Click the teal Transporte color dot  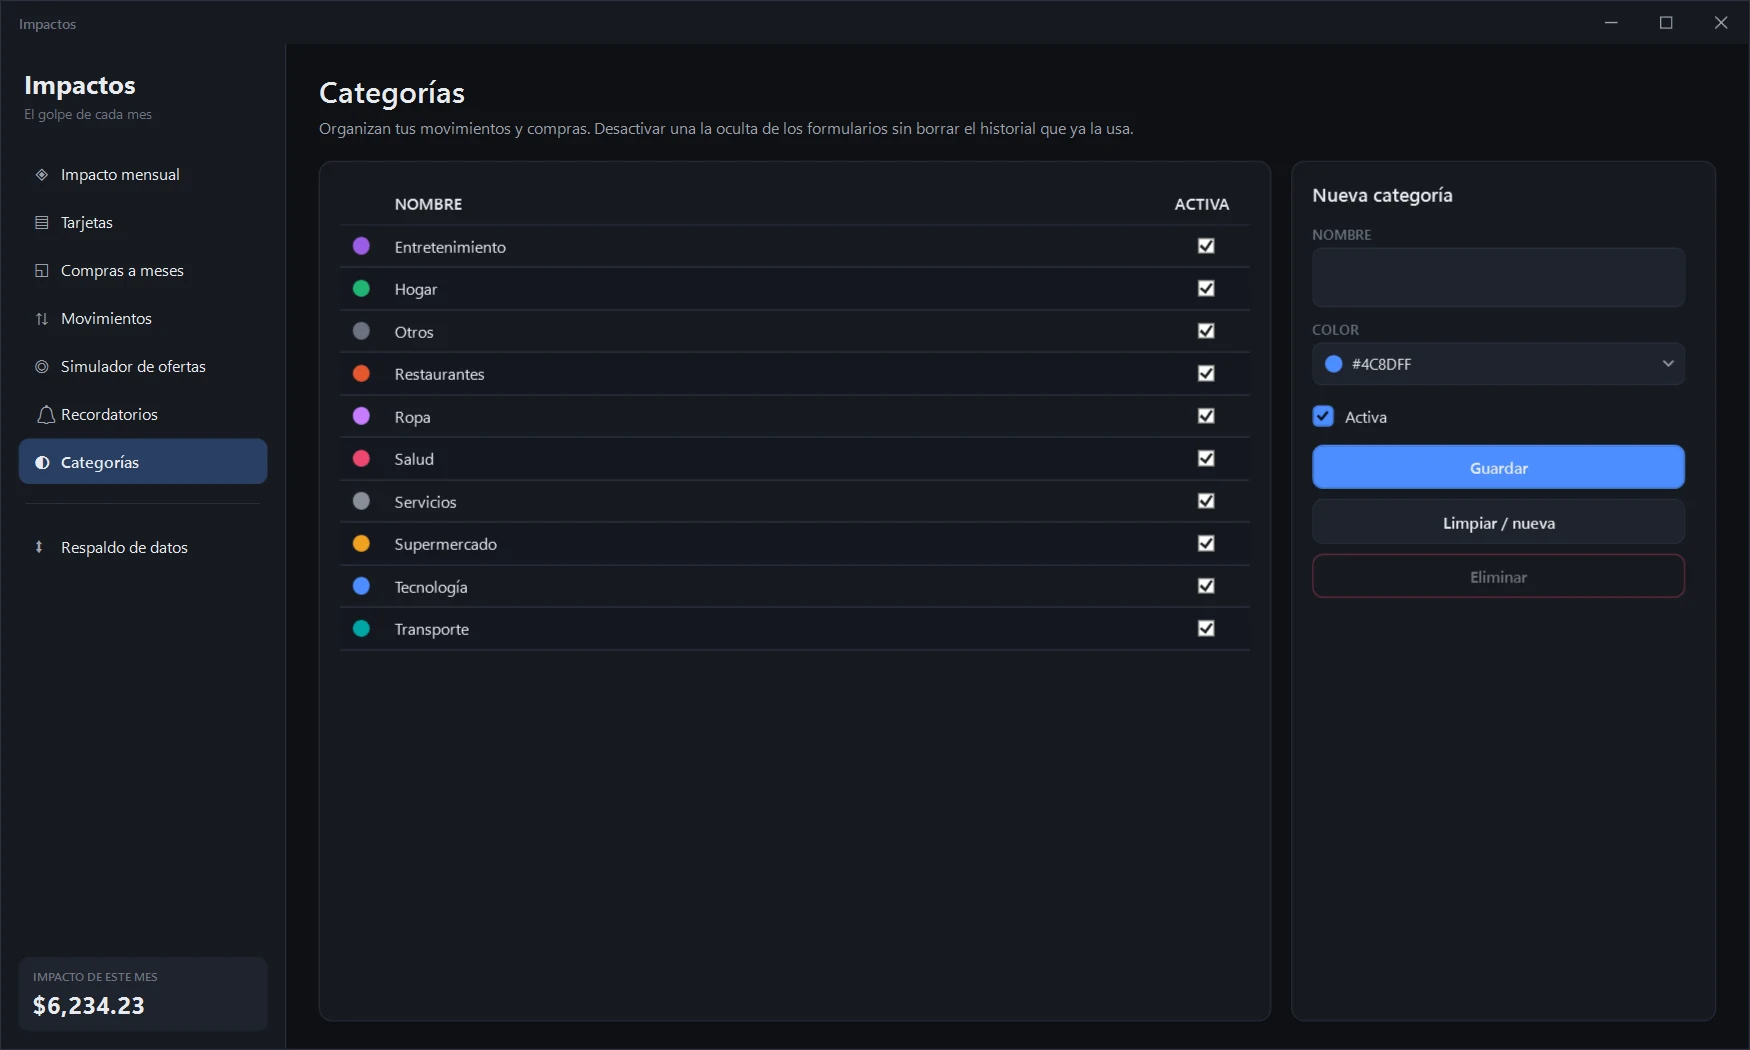click(362, 628)
